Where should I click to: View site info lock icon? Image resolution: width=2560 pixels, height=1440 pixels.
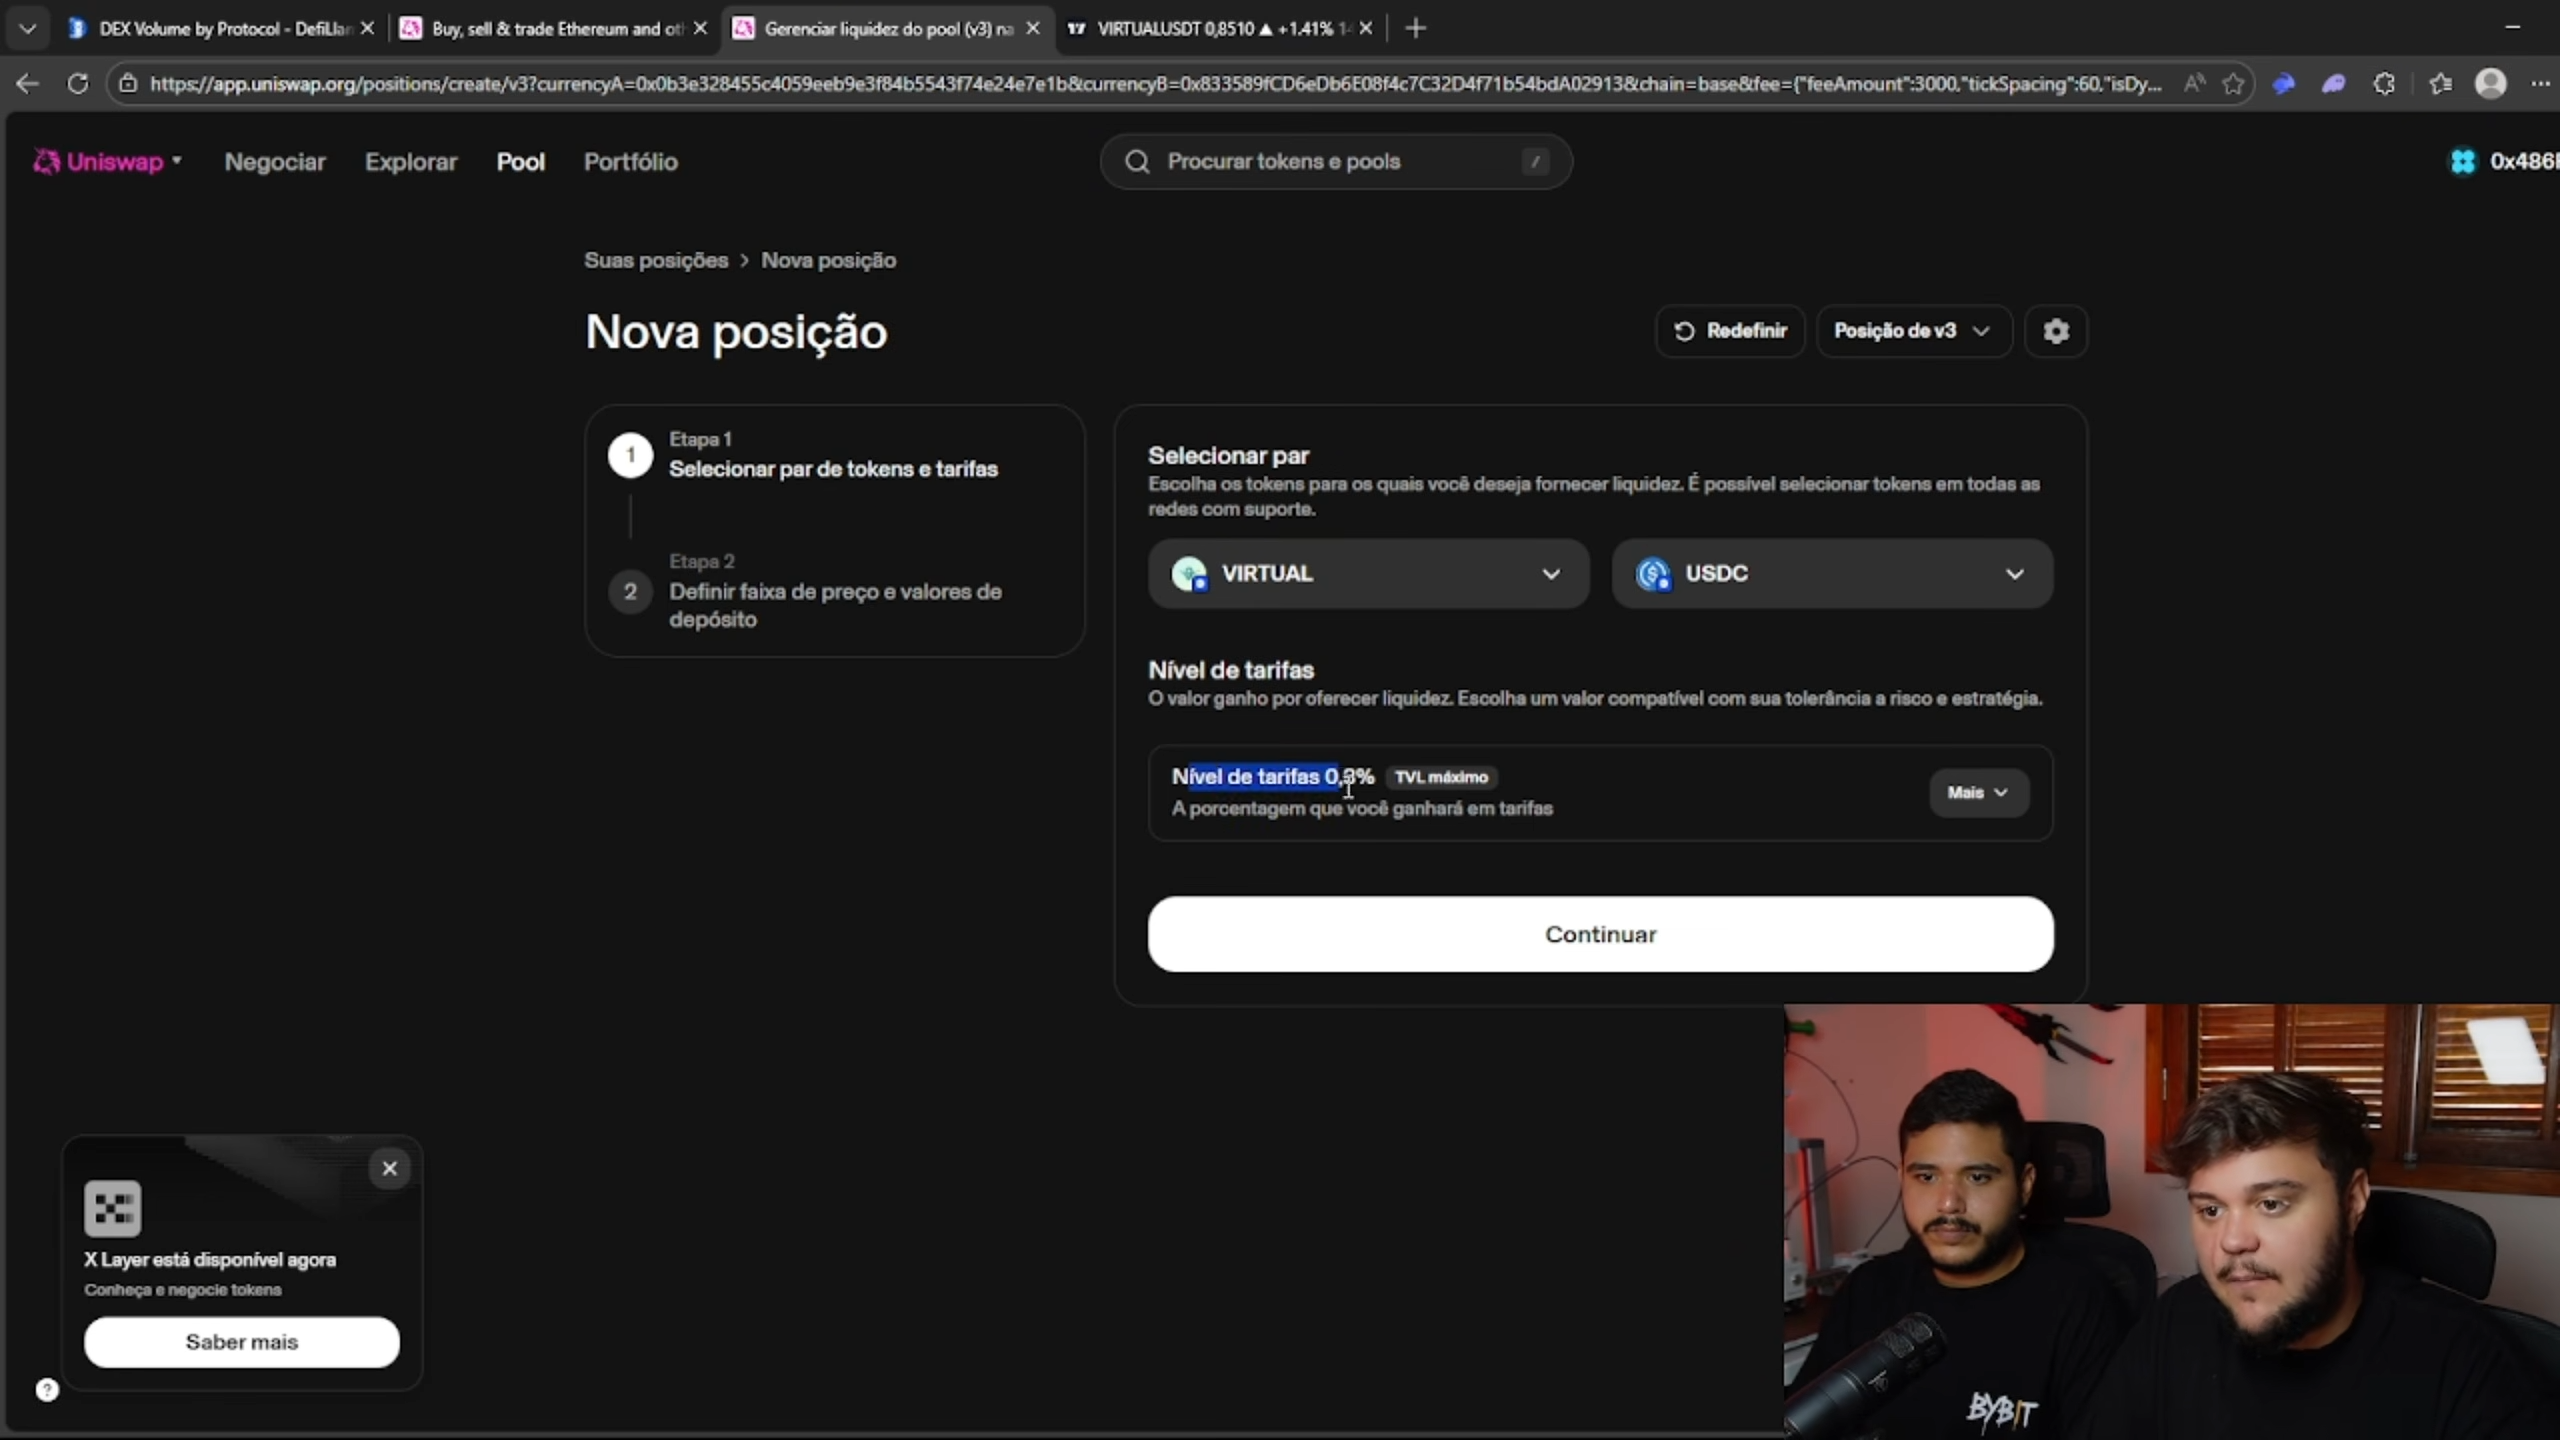pos(128,83)
